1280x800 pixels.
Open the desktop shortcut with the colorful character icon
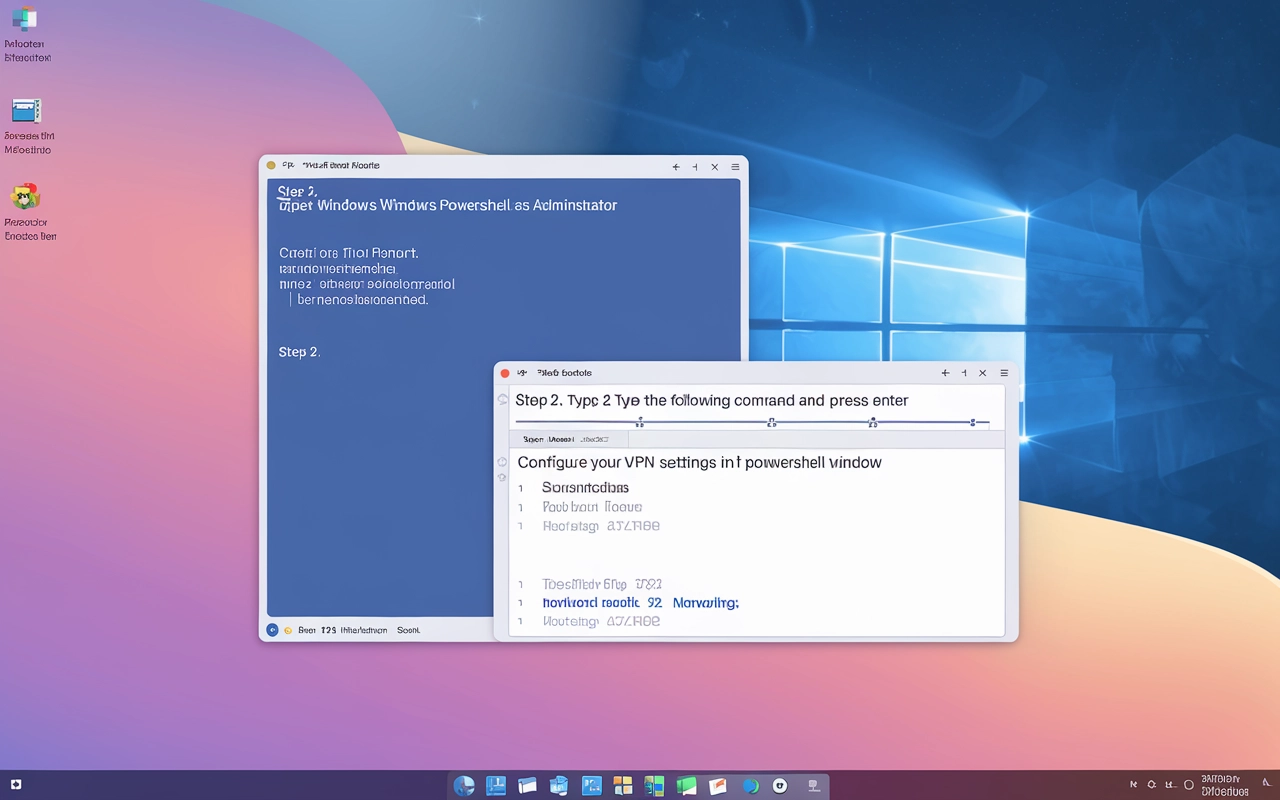click(x=25, y=196)
